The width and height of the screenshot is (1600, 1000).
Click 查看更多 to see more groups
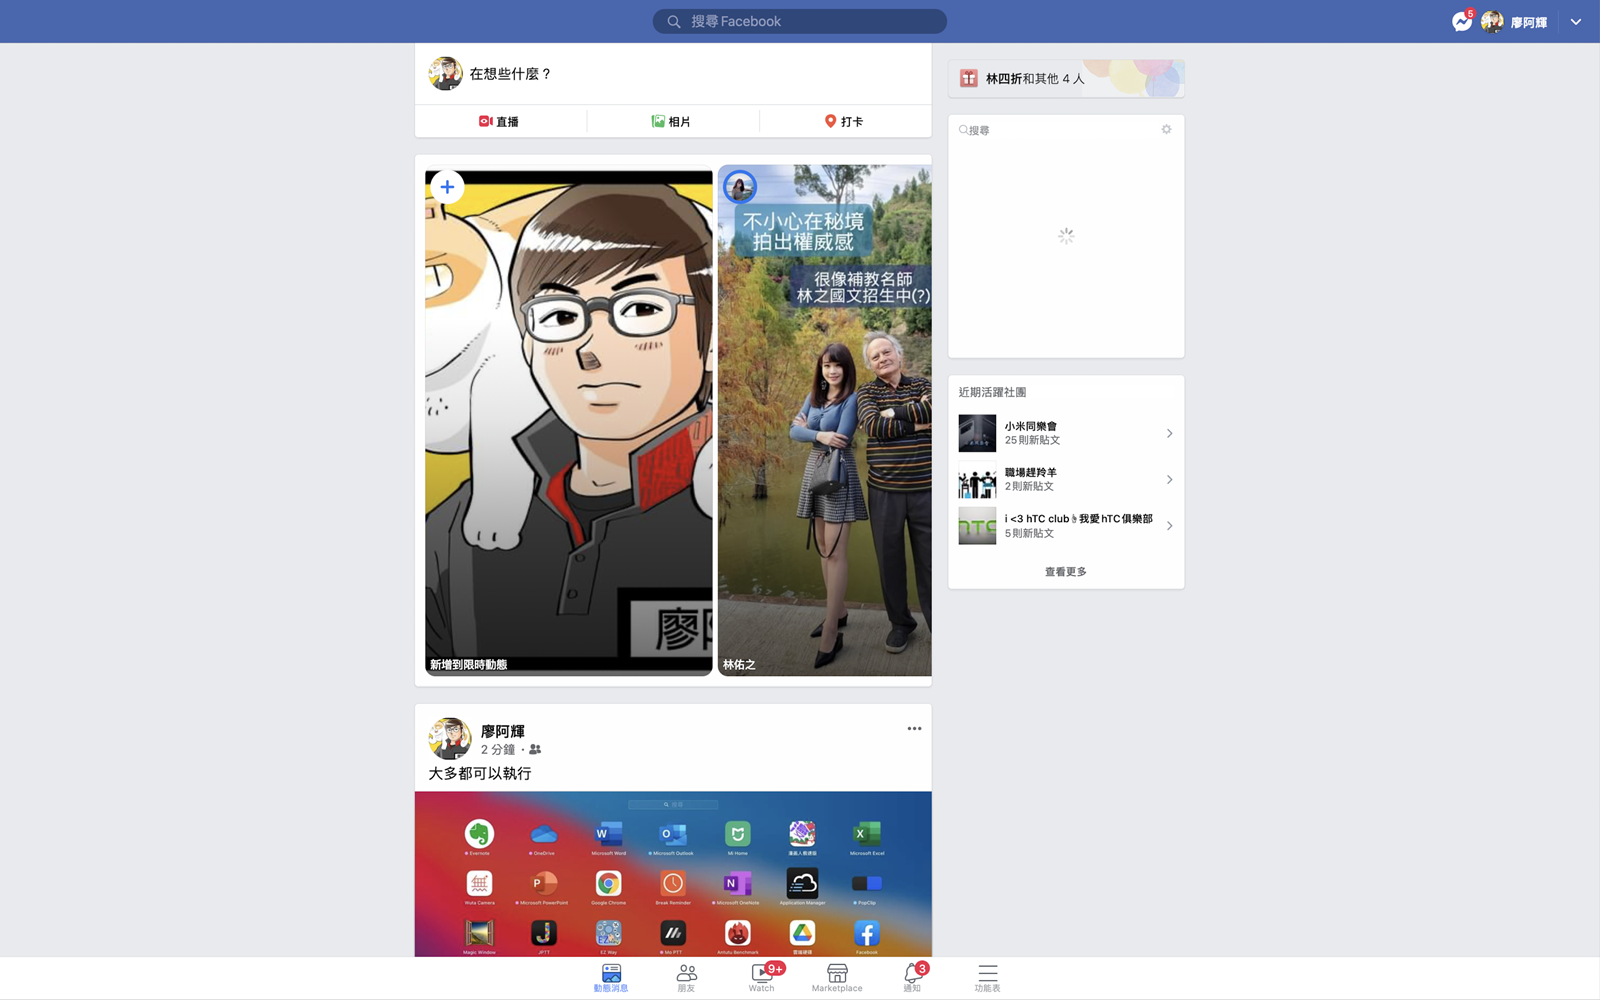click(x=1065, y=572)
